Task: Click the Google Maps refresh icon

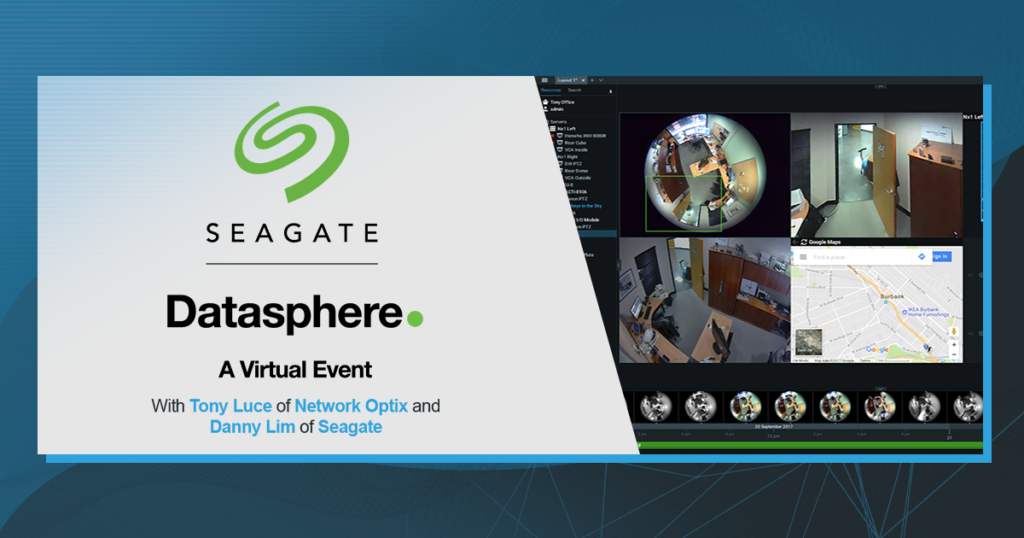Action: 804,242
